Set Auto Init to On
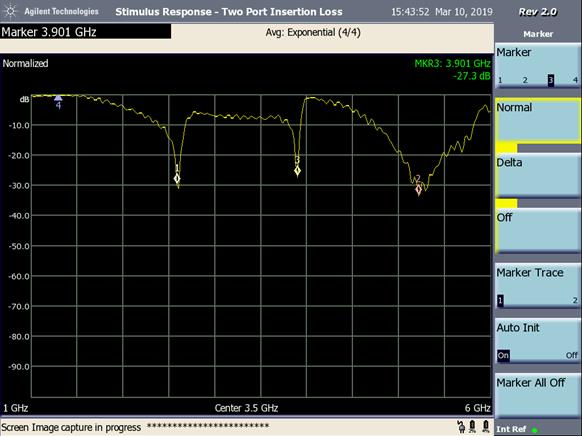This screenshot has height=436, width=582. coord(503,355)
